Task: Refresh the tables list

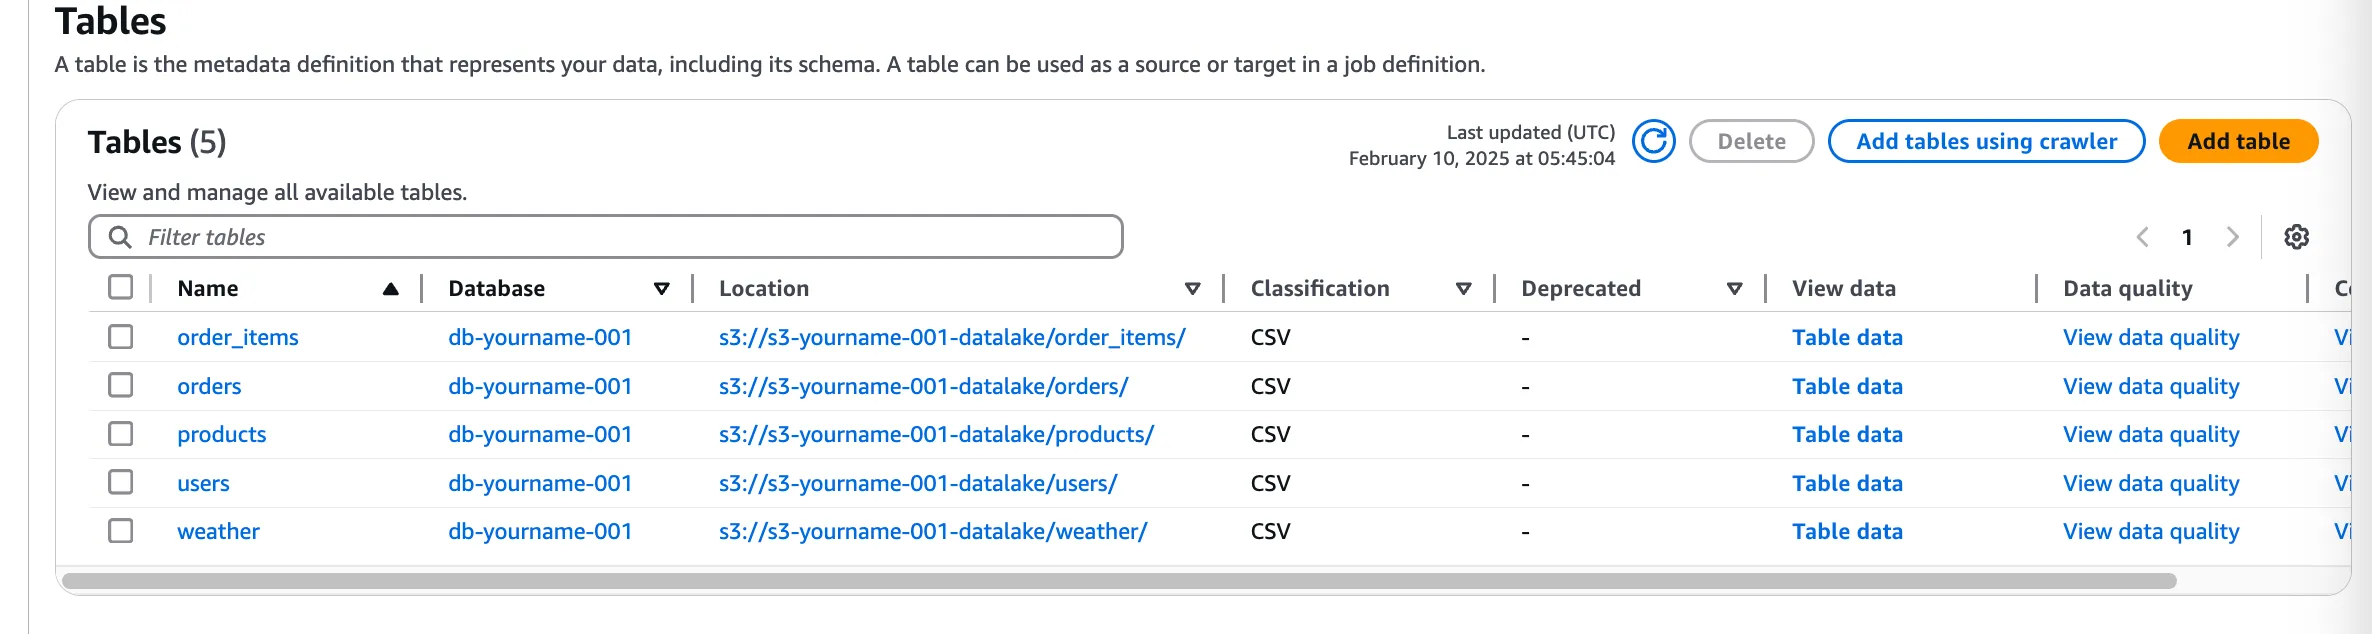Action: click(x=1653, y=141)
